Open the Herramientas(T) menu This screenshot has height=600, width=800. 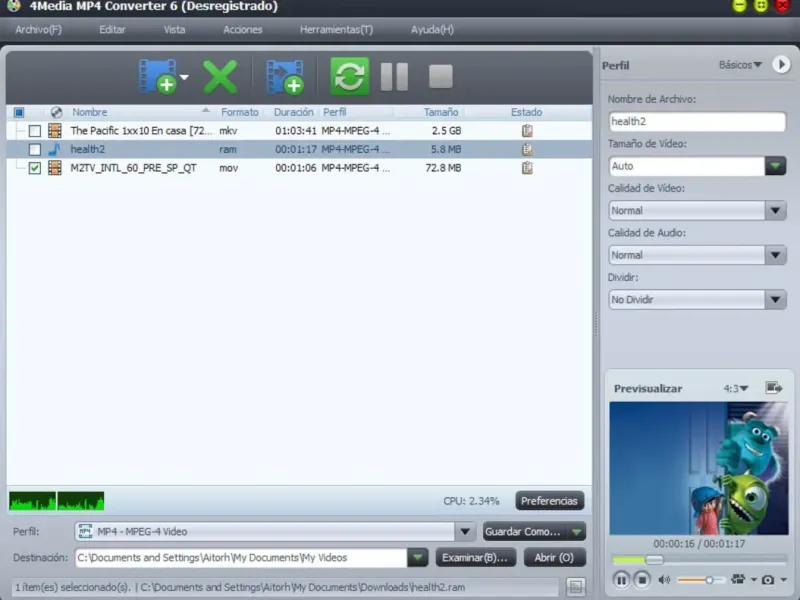(336, 30)
